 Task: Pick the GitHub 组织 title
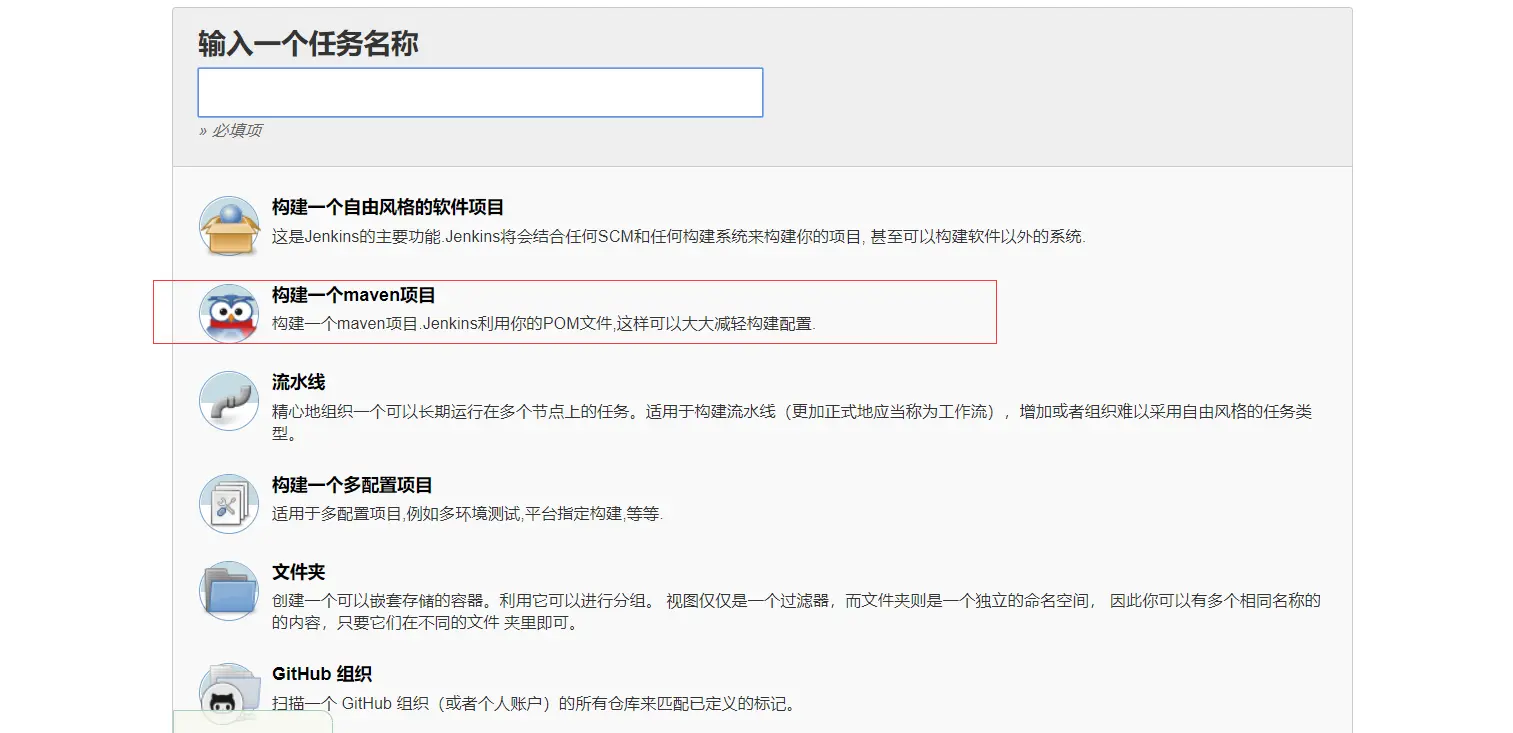pos(322,674)
